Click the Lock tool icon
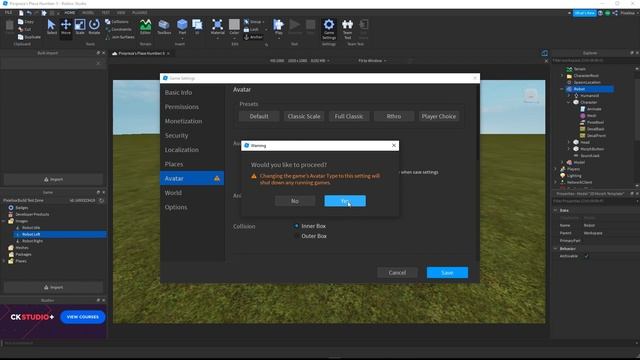This screenshot has height=360, width=640. pyautogui.click(x=247, y=29)
